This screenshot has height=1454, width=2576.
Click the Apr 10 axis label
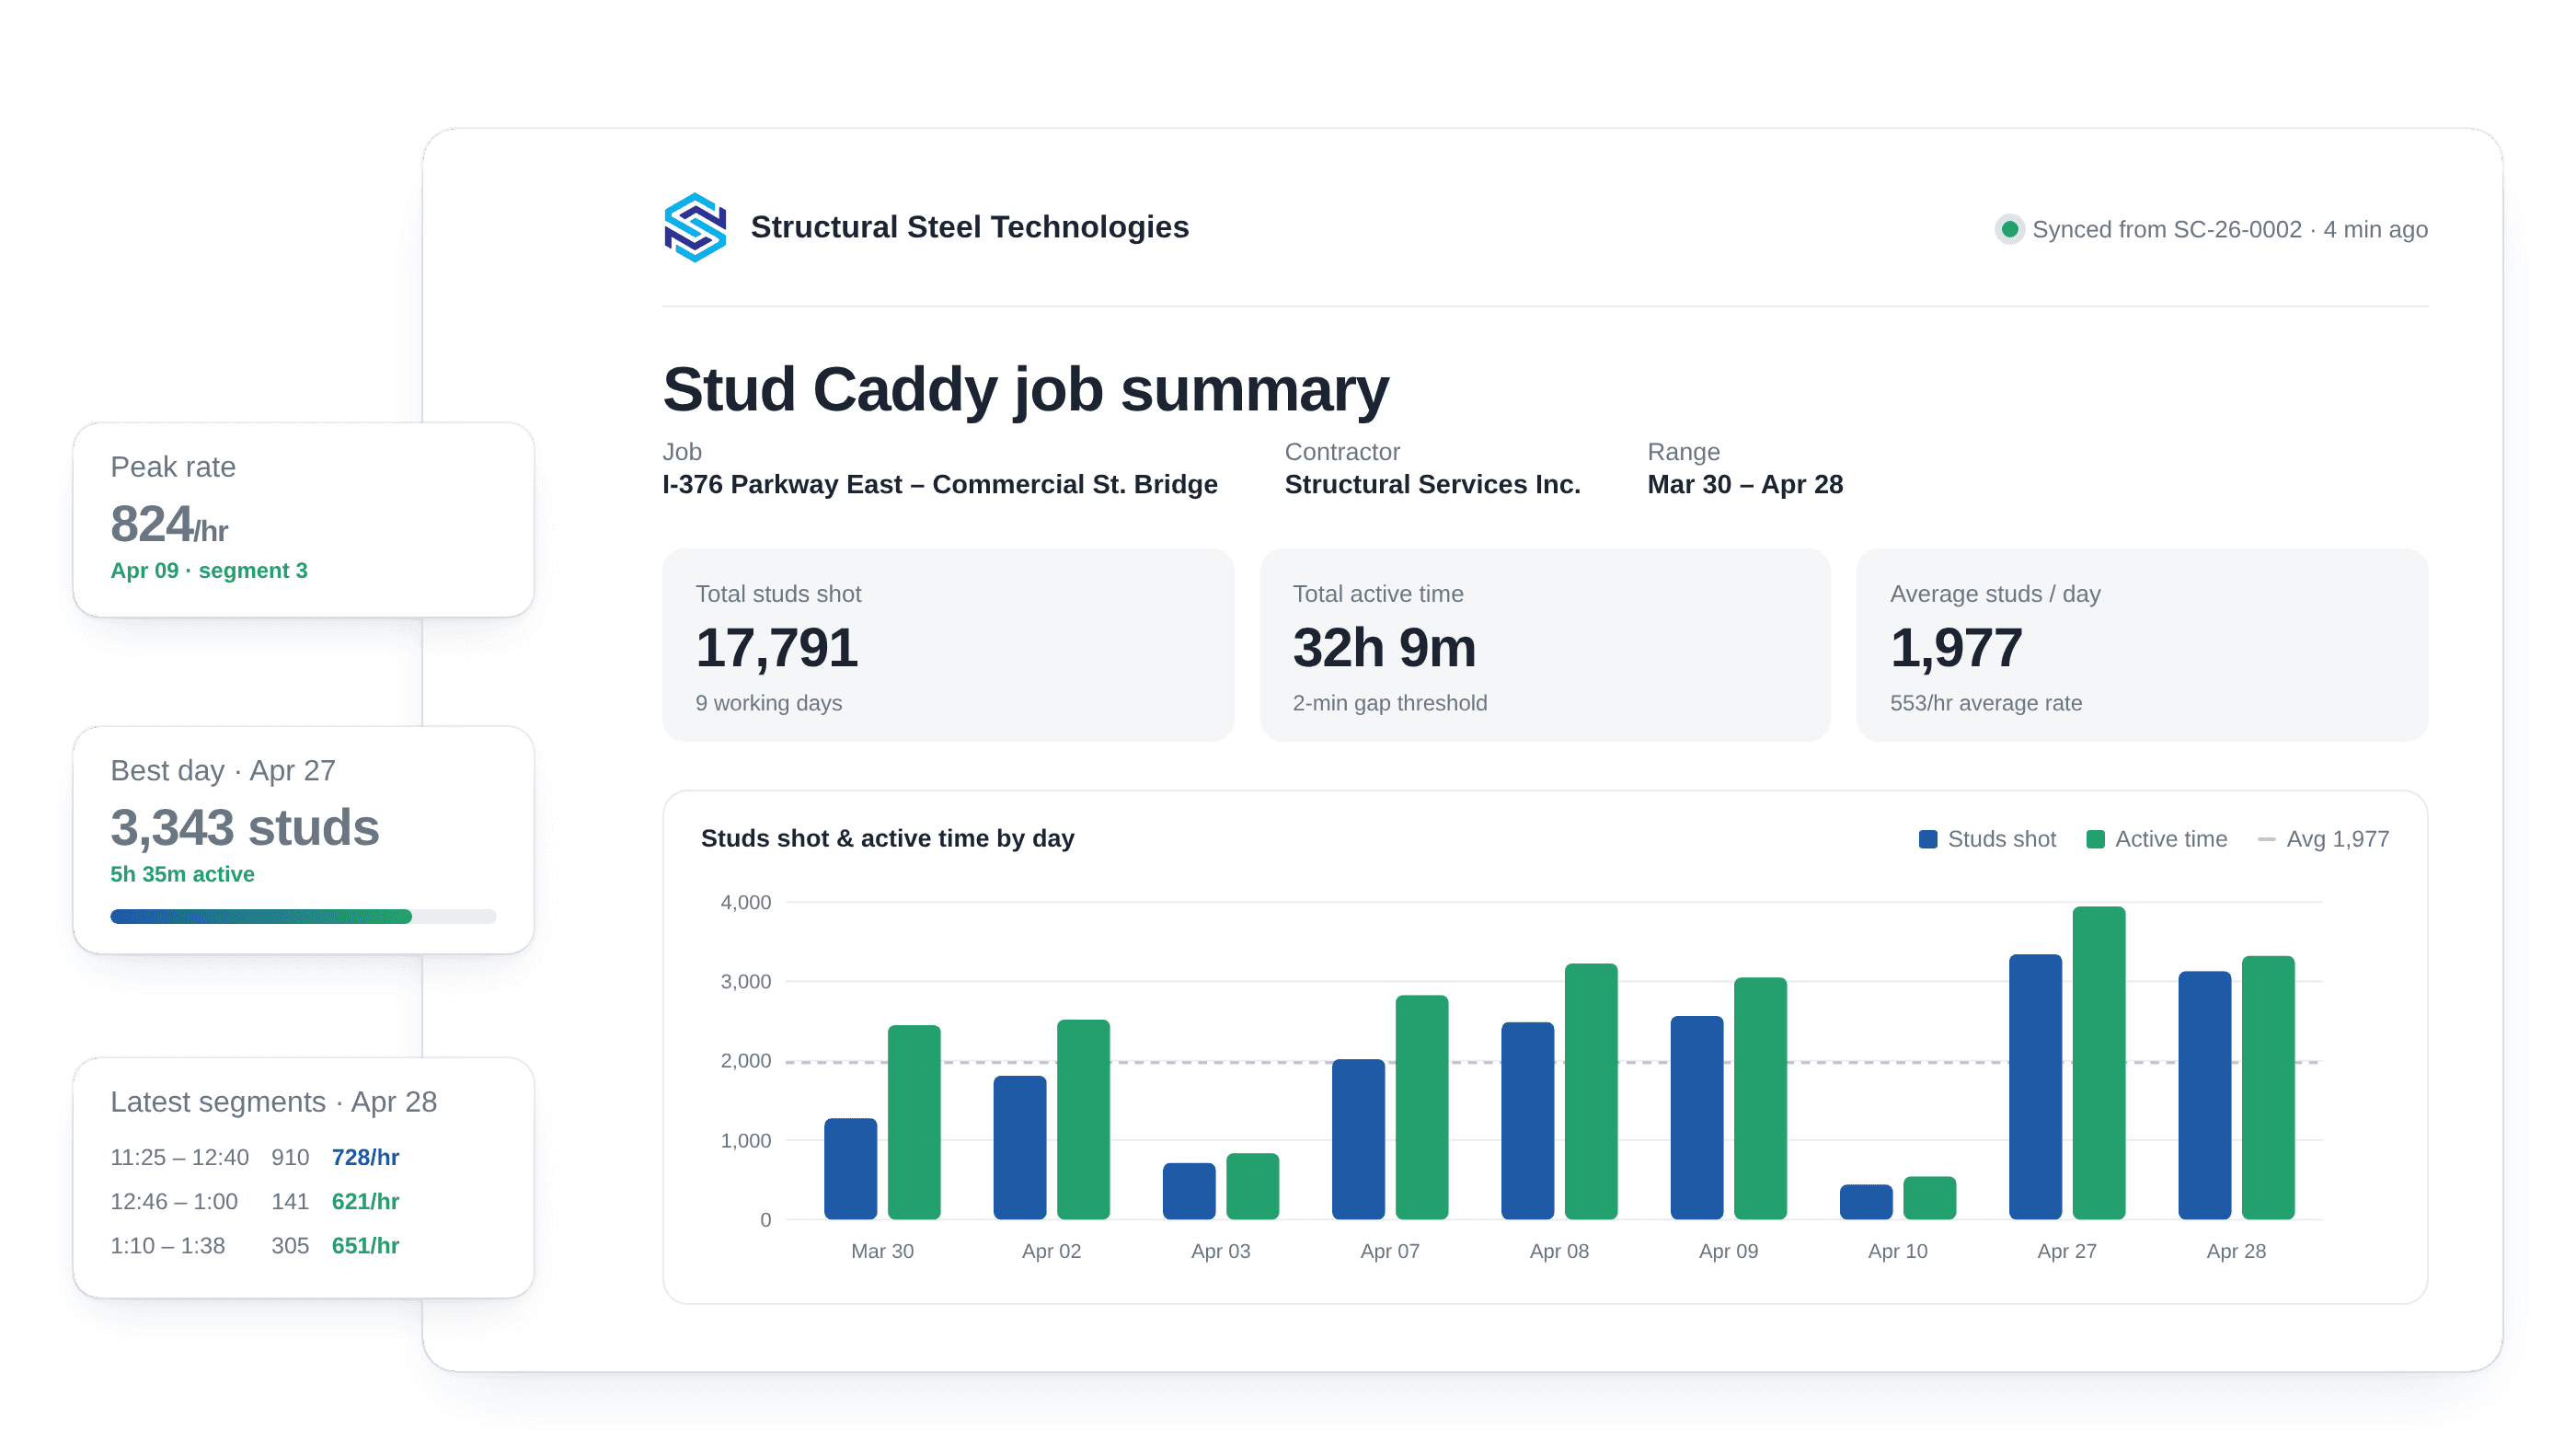point(1897,1252)
